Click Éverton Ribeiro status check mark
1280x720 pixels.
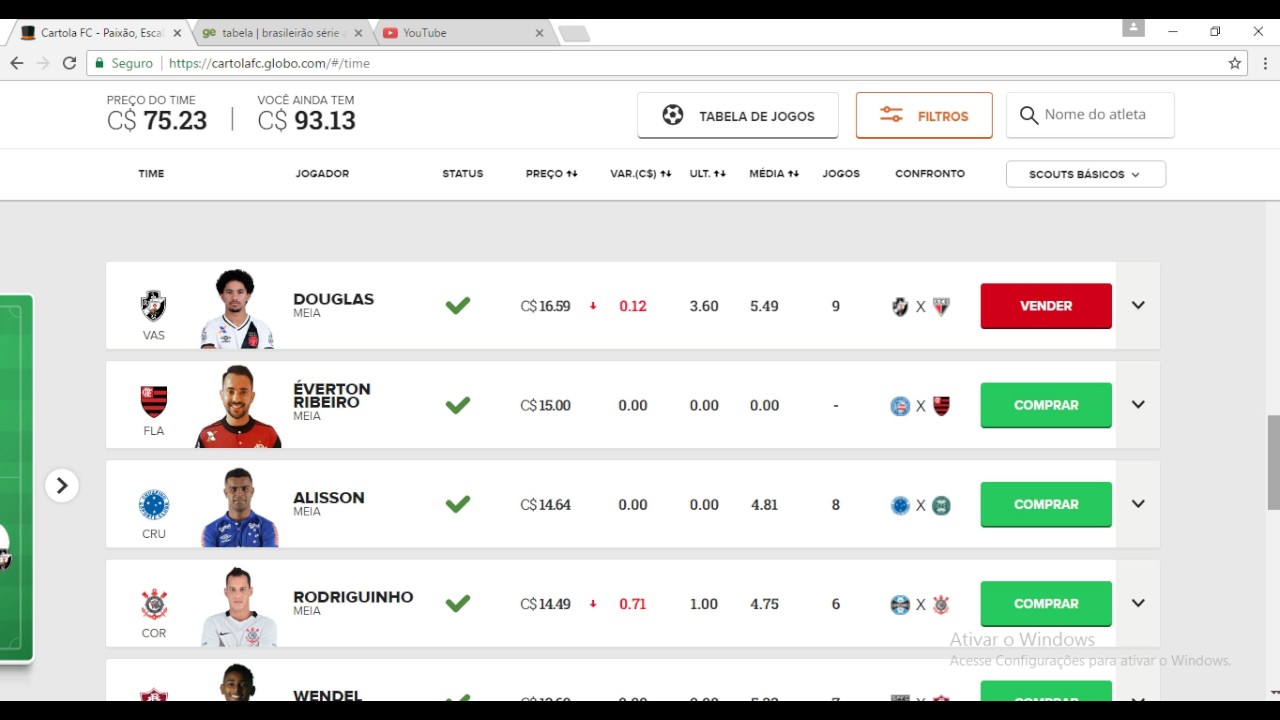(458, 405)
